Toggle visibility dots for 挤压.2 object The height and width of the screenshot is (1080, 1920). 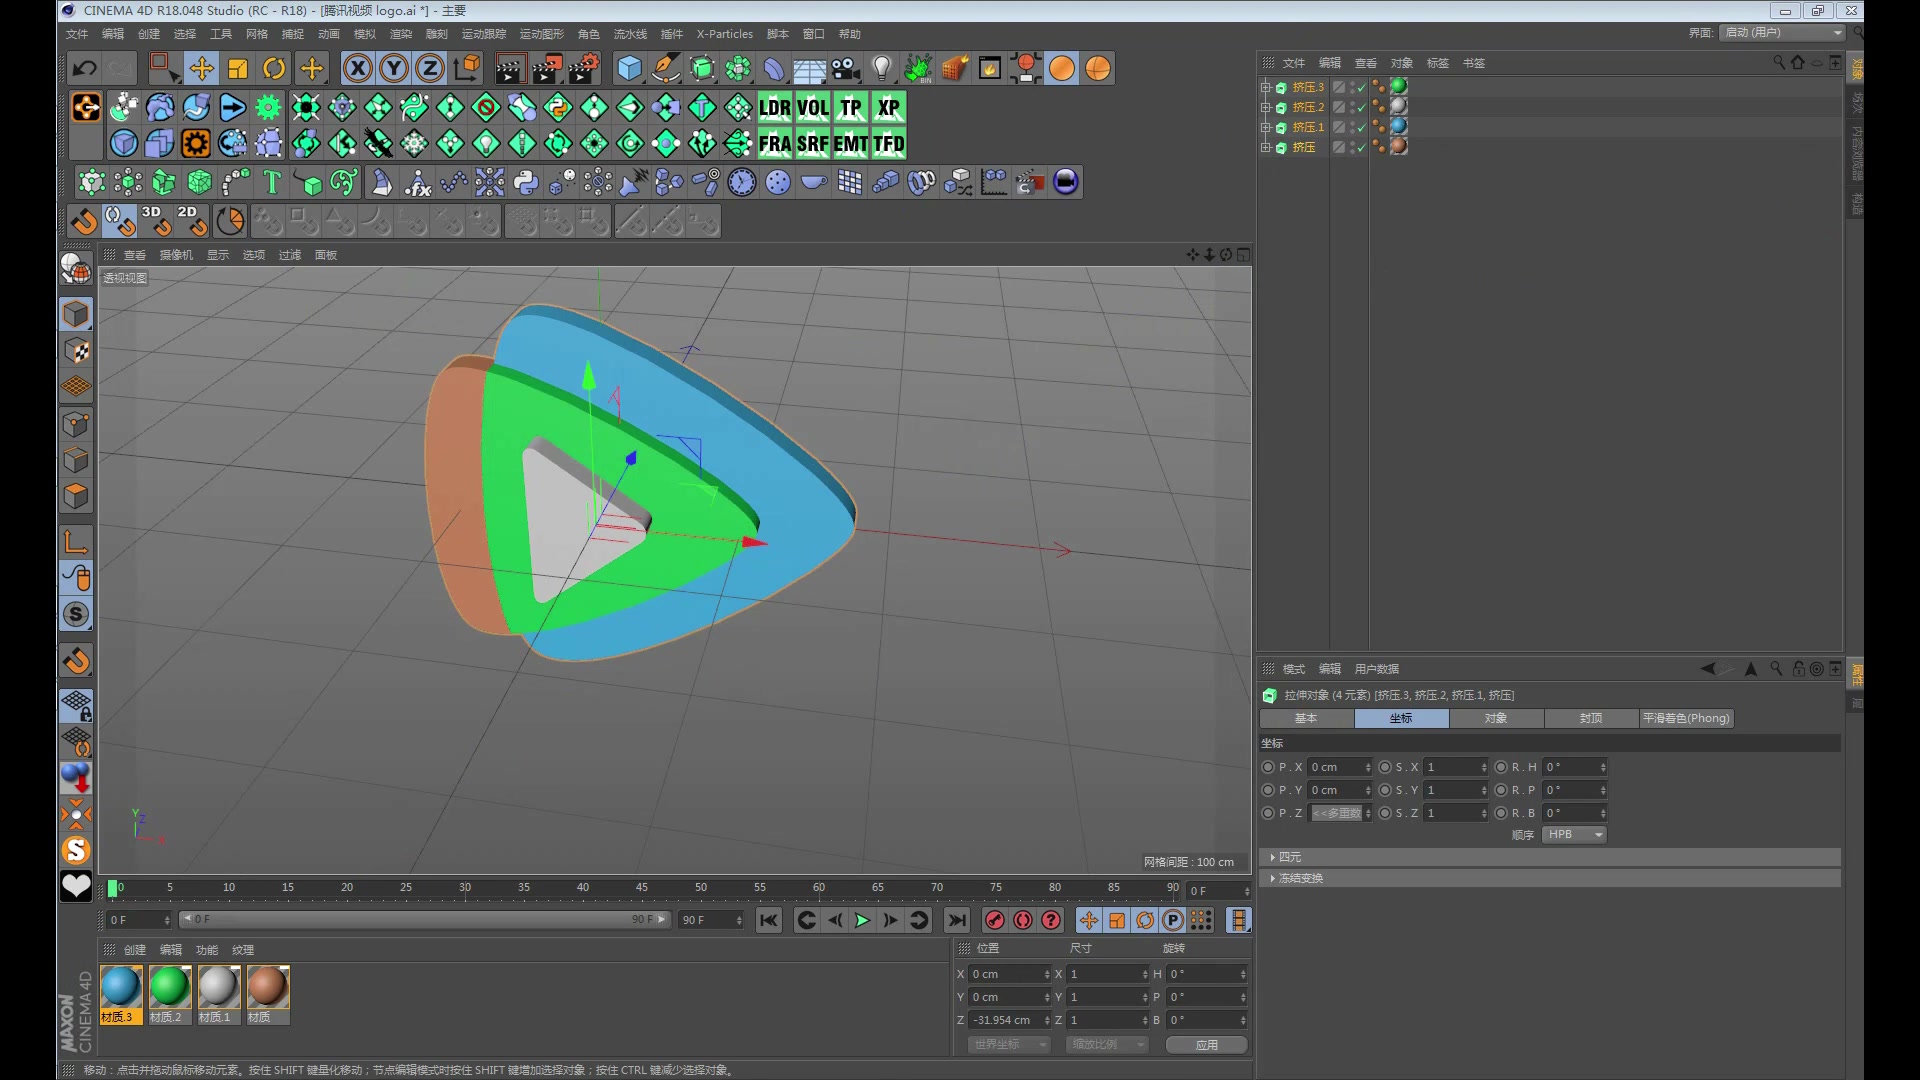pyautogui.click(x=1350, y=107)
